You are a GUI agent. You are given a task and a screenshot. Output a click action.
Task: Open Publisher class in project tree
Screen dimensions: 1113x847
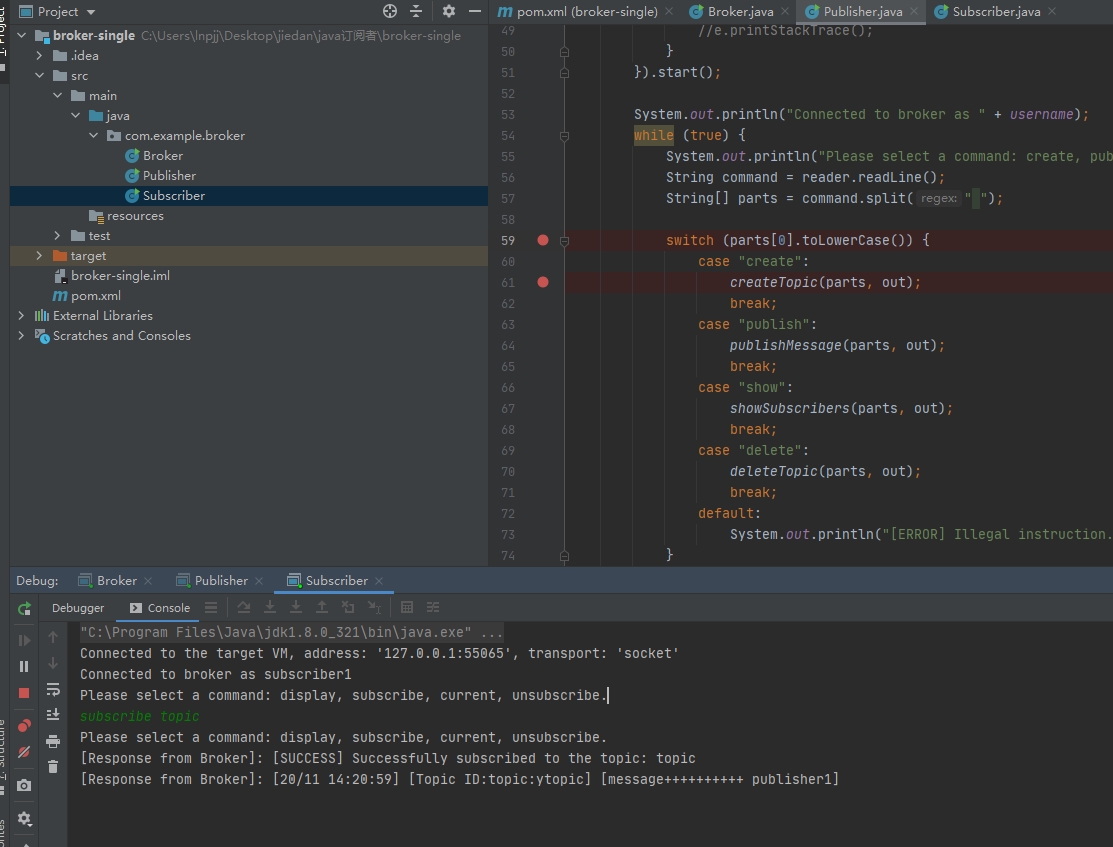169,176
